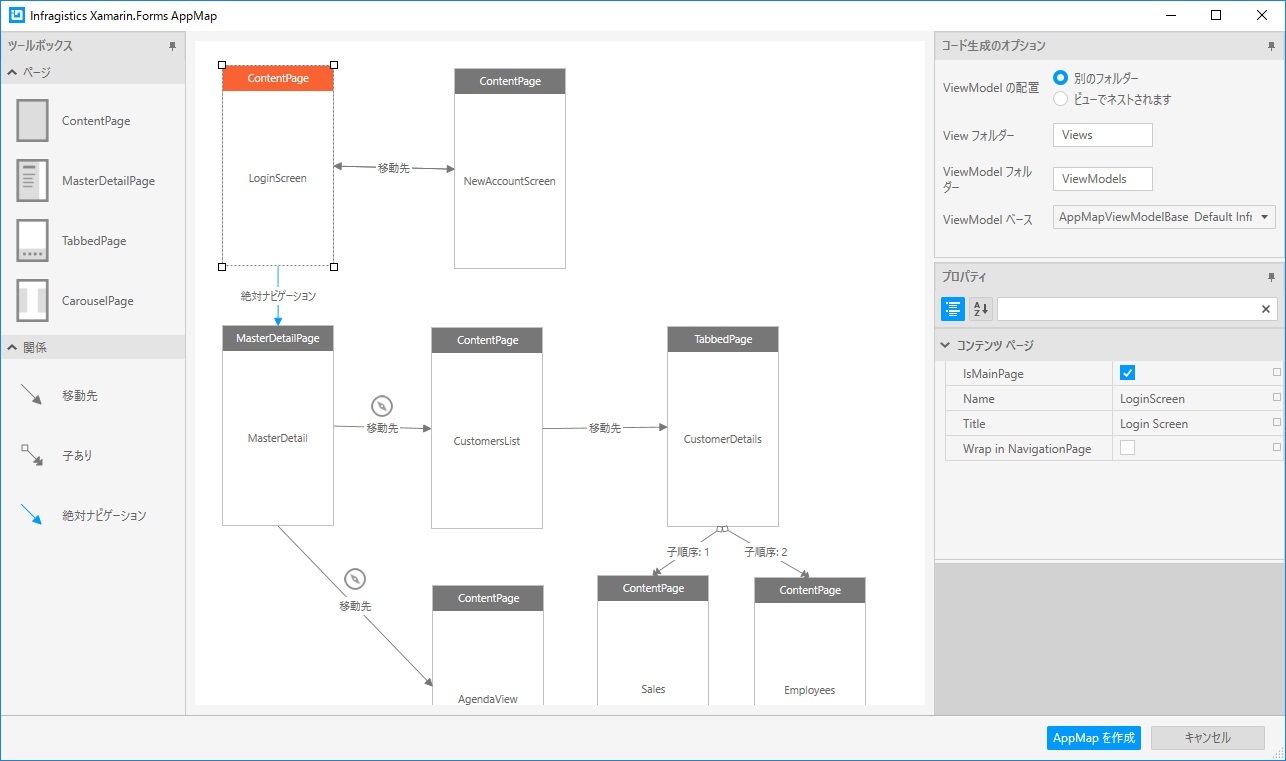
Task: Collapse the 関係 toolbox section
Action: pyautogui.click(x=12, y=347)
